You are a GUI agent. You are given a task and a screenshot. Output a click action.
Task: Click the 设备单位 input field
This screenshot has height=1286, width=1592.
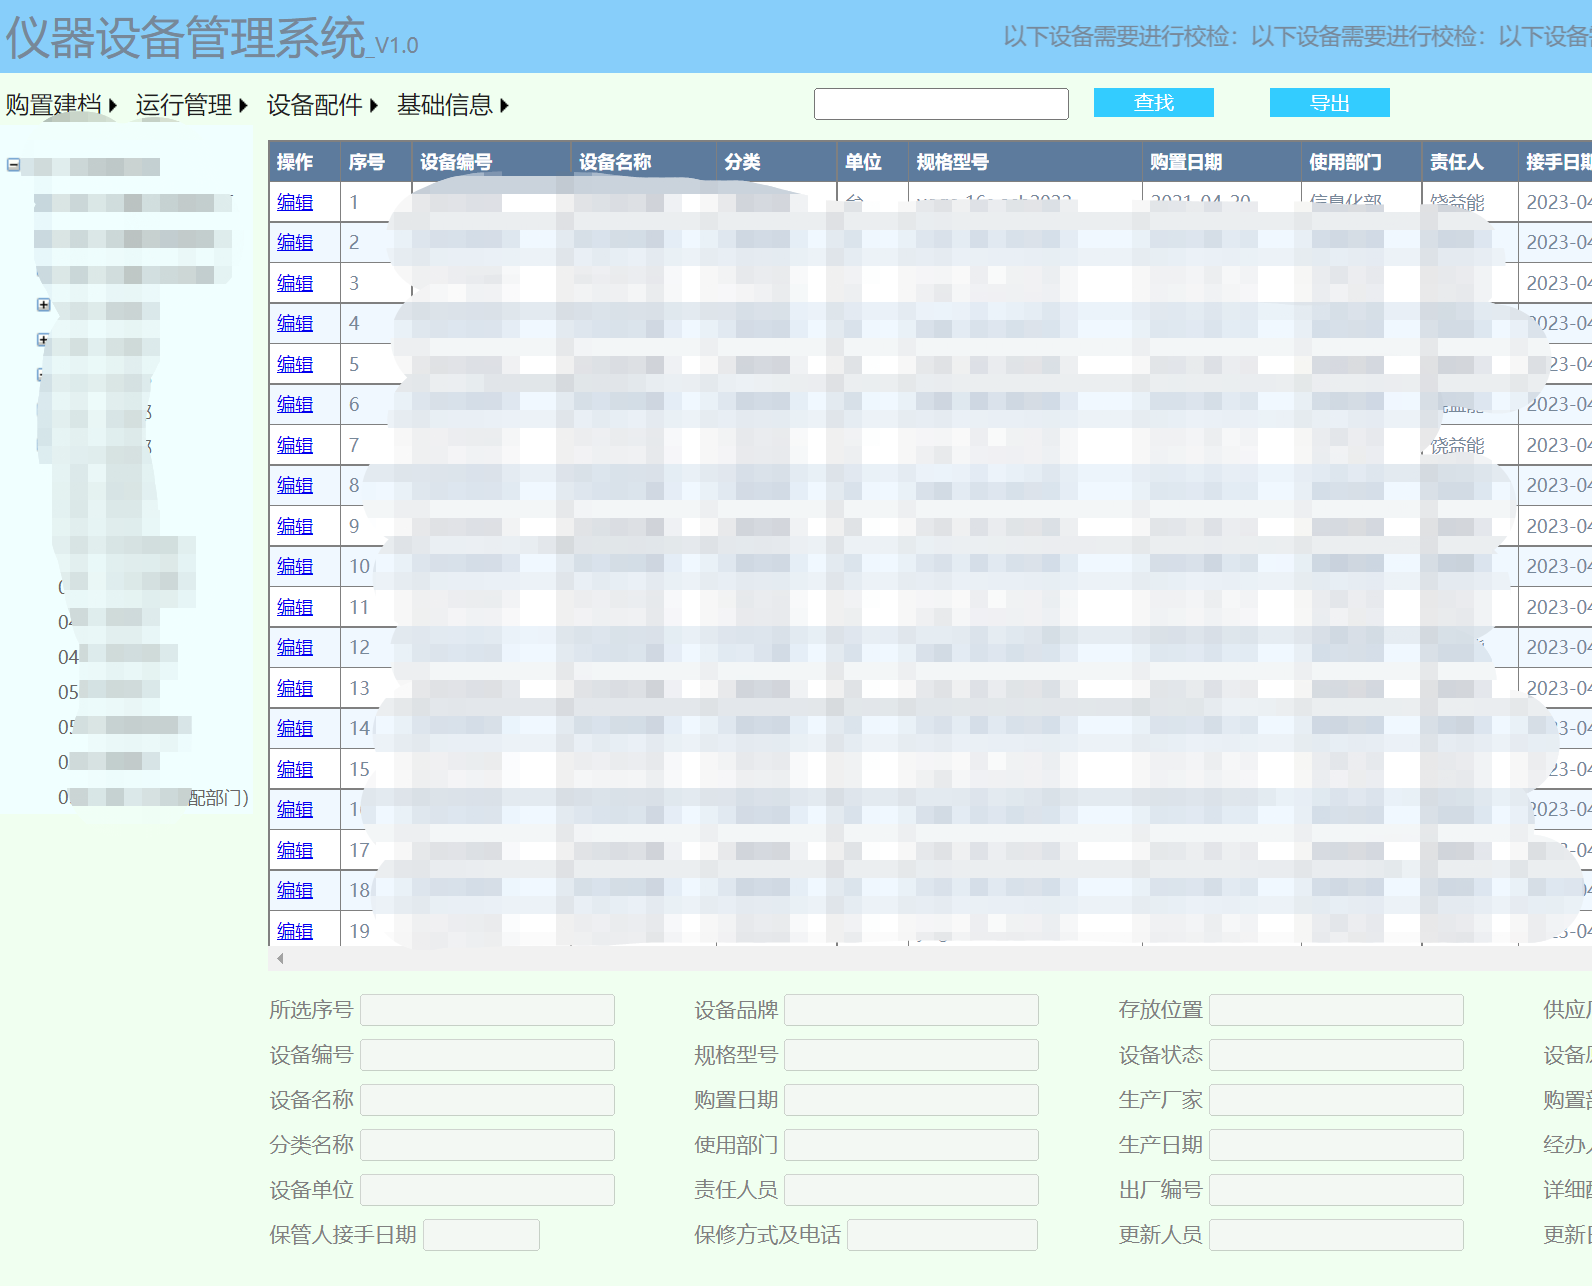tap(487, 1190)
